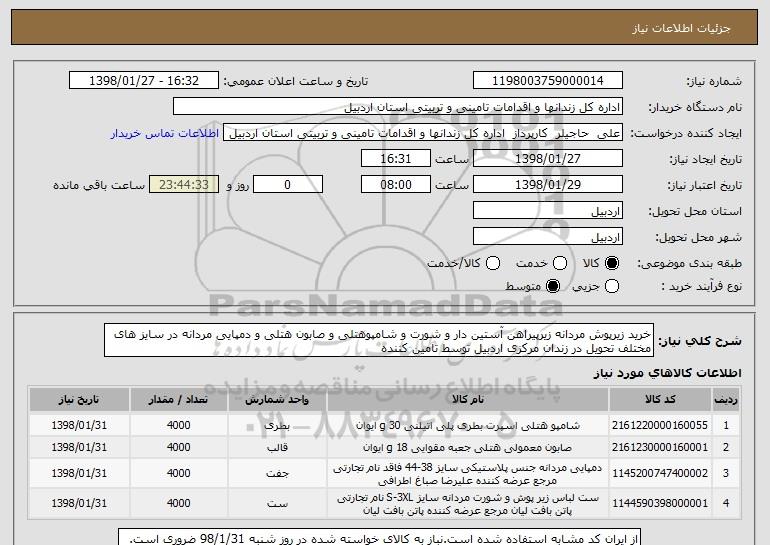Click need date 1398/01/31 in row 4

pyautogui.click(x=79, y=503)
